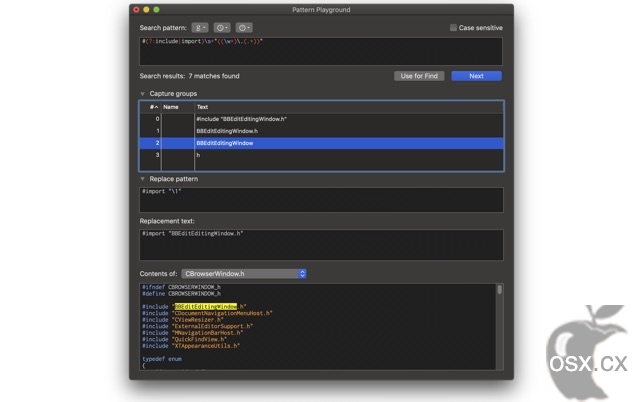Open the recent search history clock menu
The height and width of the screenshot is (402, 643).
click(222, 28)
